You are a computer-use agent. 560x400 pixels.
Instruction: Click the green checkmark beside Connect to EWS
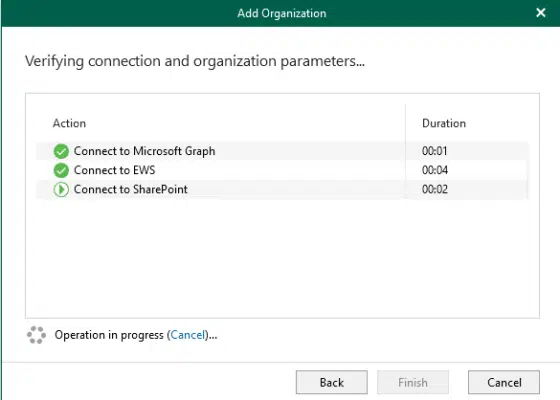[x=61, y=170]
